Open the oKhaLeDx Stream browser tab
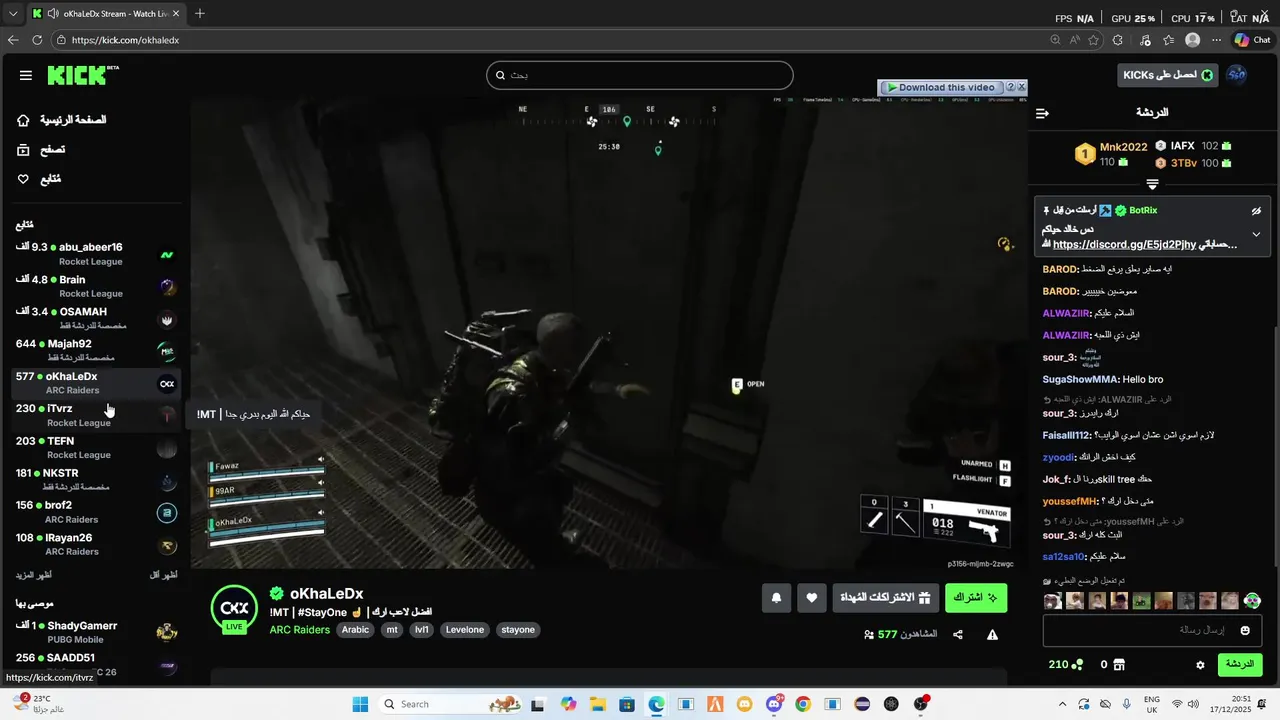This screenshot has height=720, width=1280. click(x=105, y=14)
